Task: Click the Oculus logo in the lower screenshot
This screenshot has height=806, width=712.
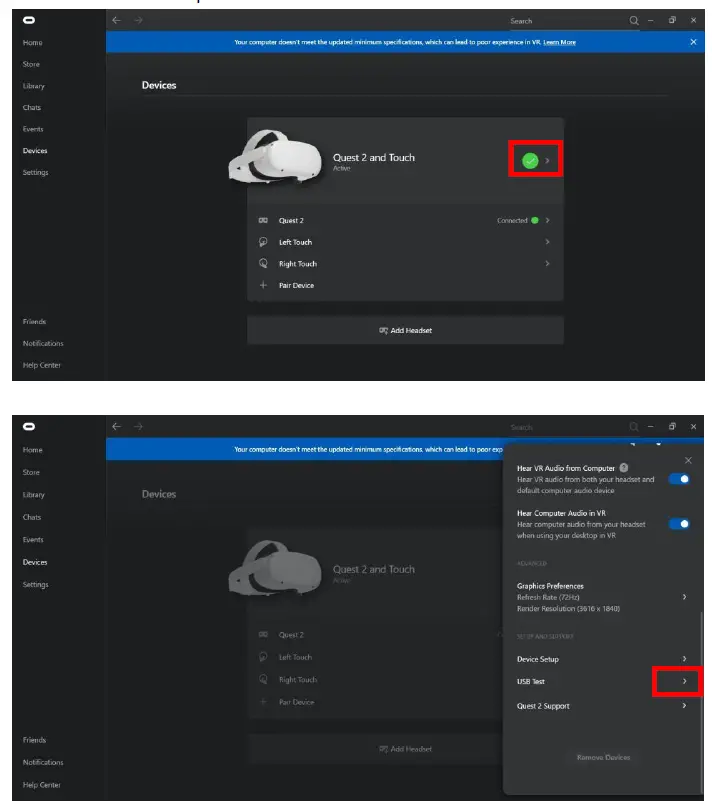Action: coord(29,427)
